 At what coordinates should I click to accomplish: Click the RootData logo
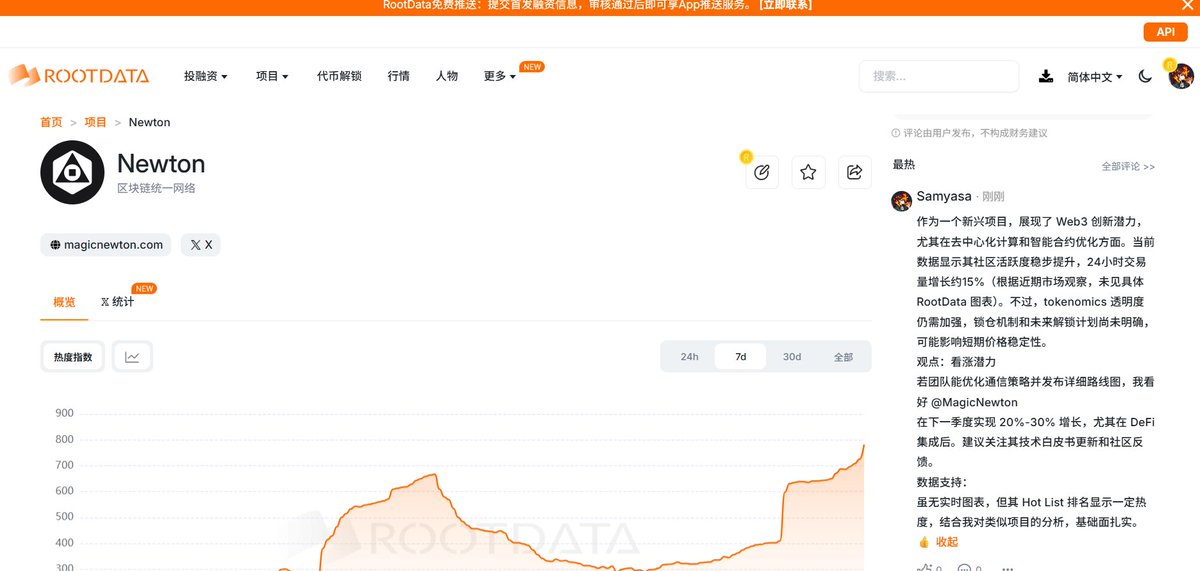79,75
